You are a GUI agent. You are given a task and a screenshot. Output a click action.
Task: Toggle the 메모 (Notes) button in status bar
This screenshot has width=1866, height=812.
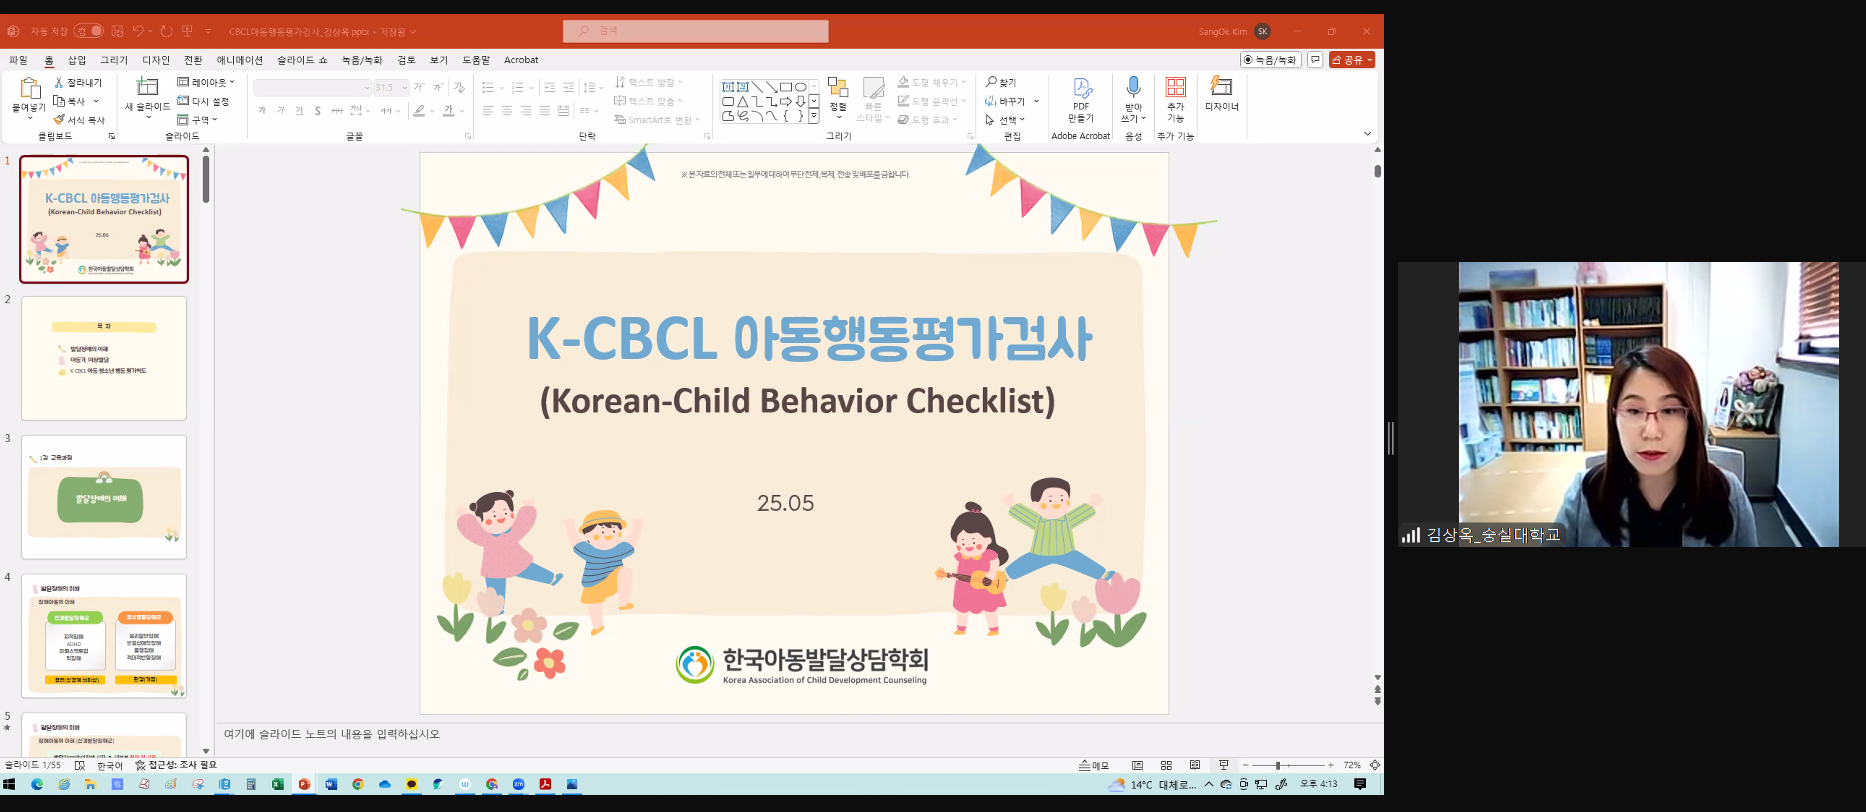click(1094, 765)
